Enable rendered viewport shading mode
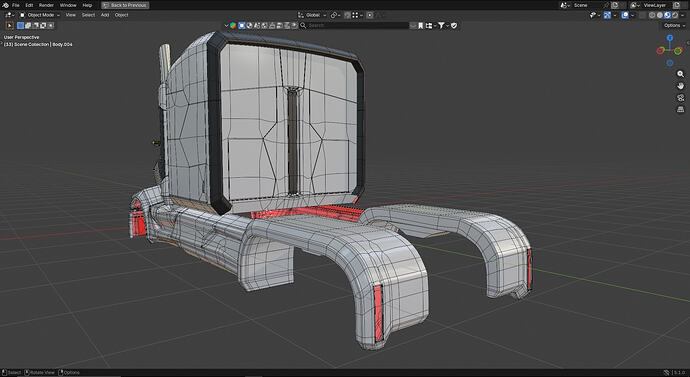 coord(675,15)
